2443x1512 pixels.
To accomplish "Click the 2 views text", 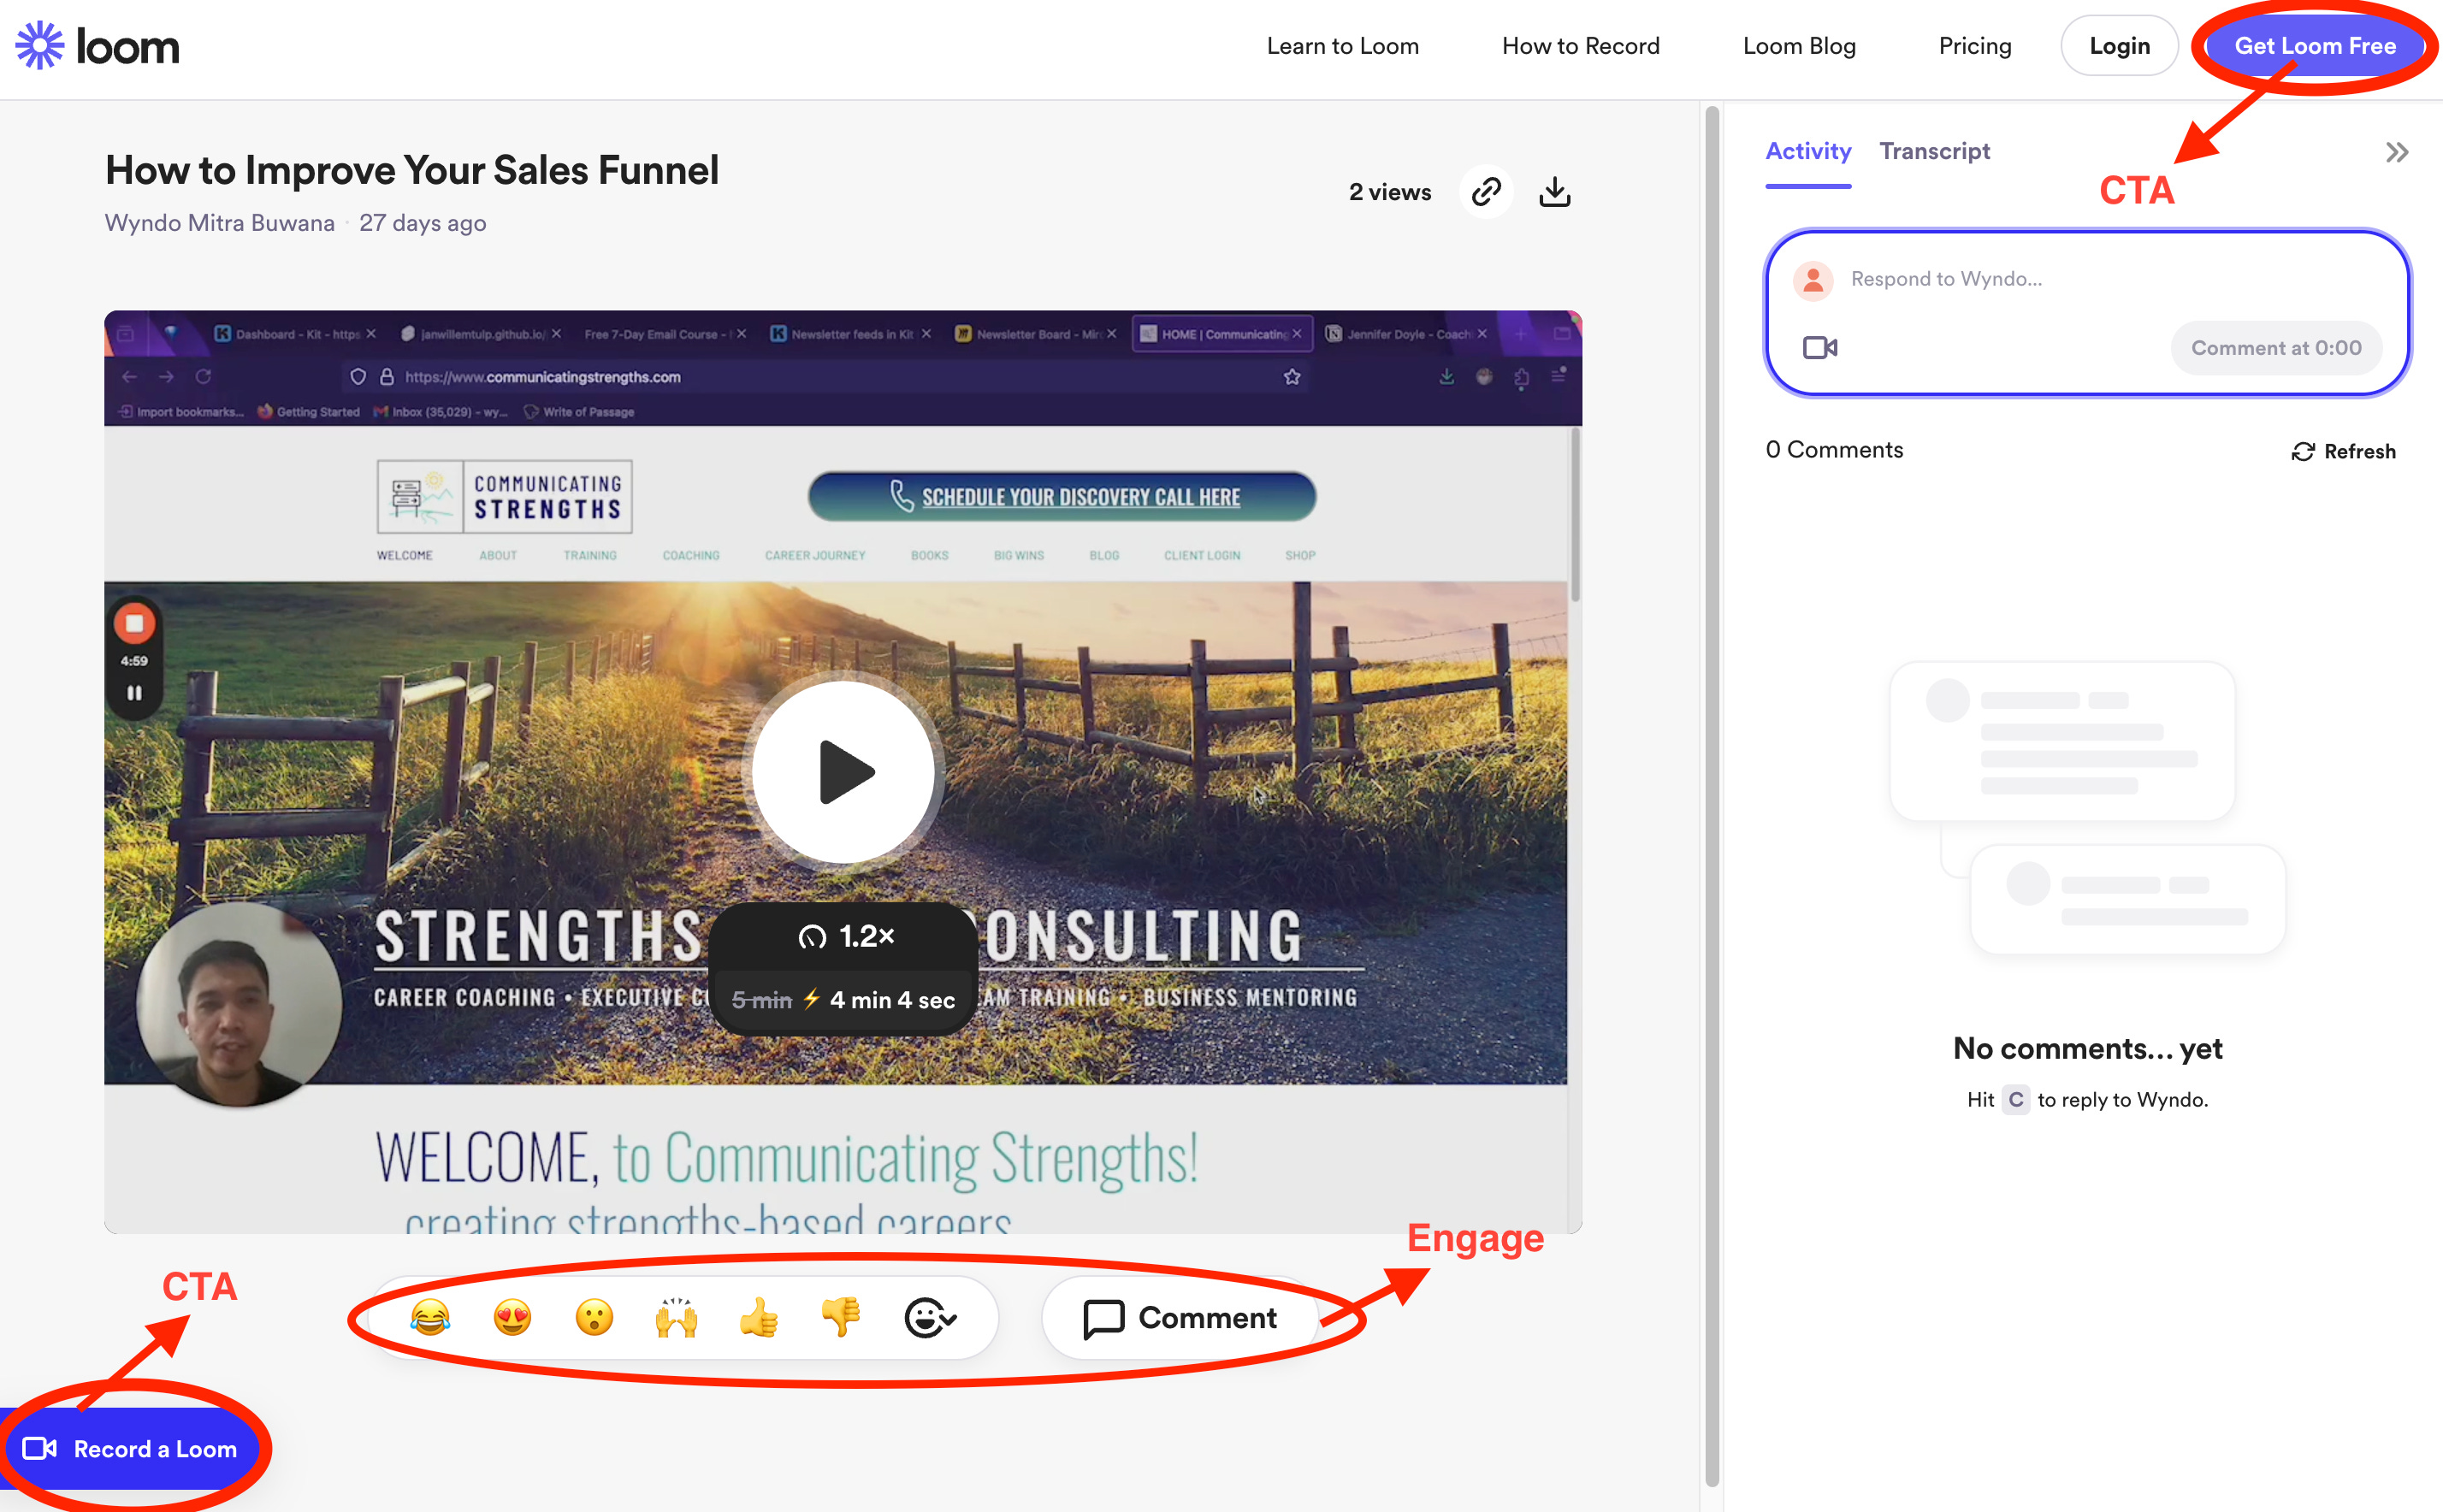I will 1389,192.
